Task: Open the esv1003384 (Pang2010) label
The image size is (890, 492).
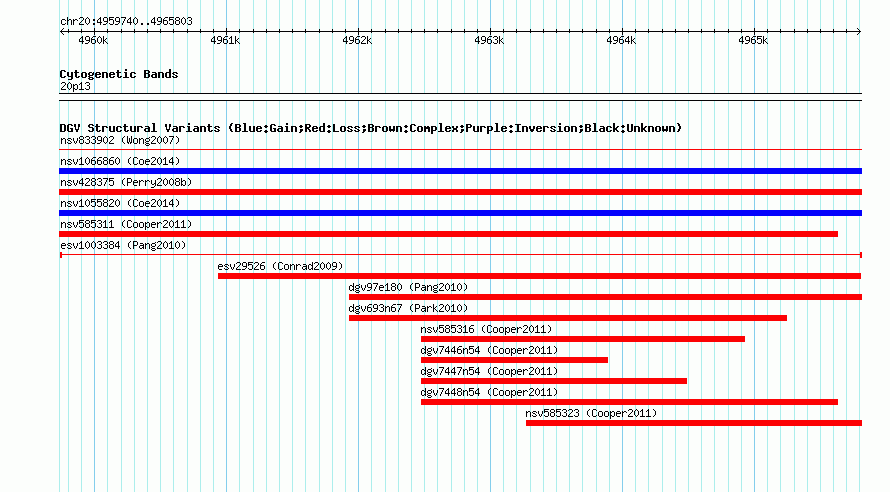Action: tap(123, 245)
